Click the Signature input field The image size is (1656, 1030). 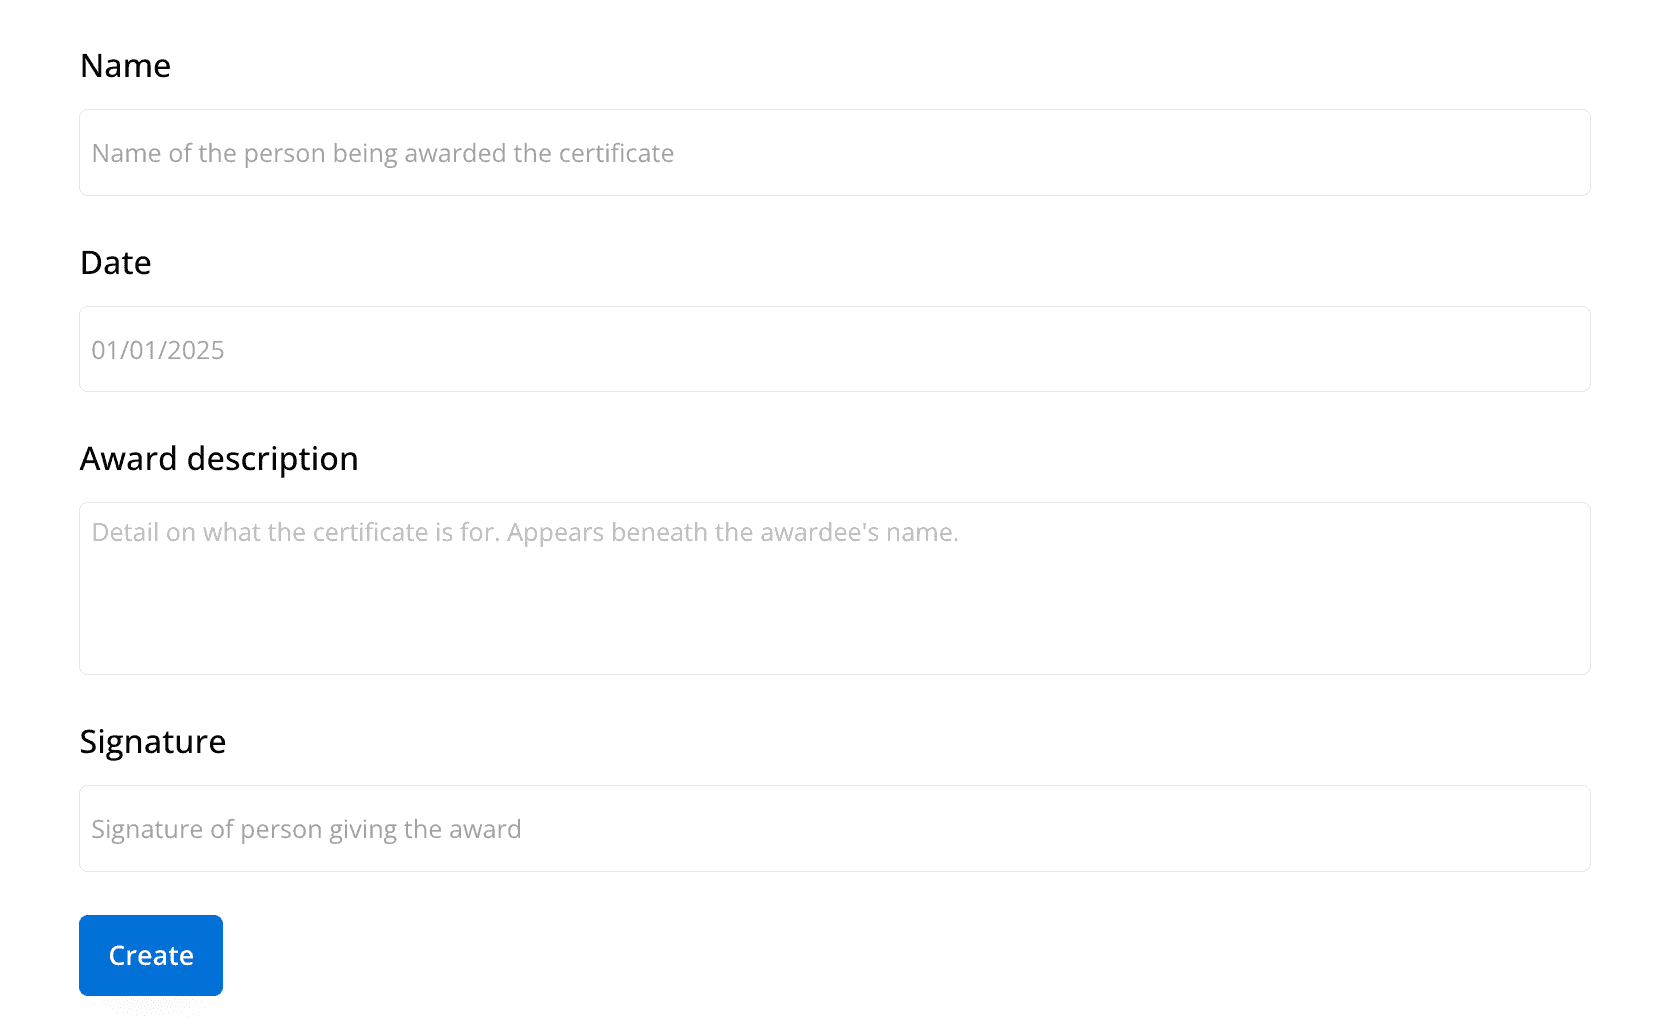(834, 828)
